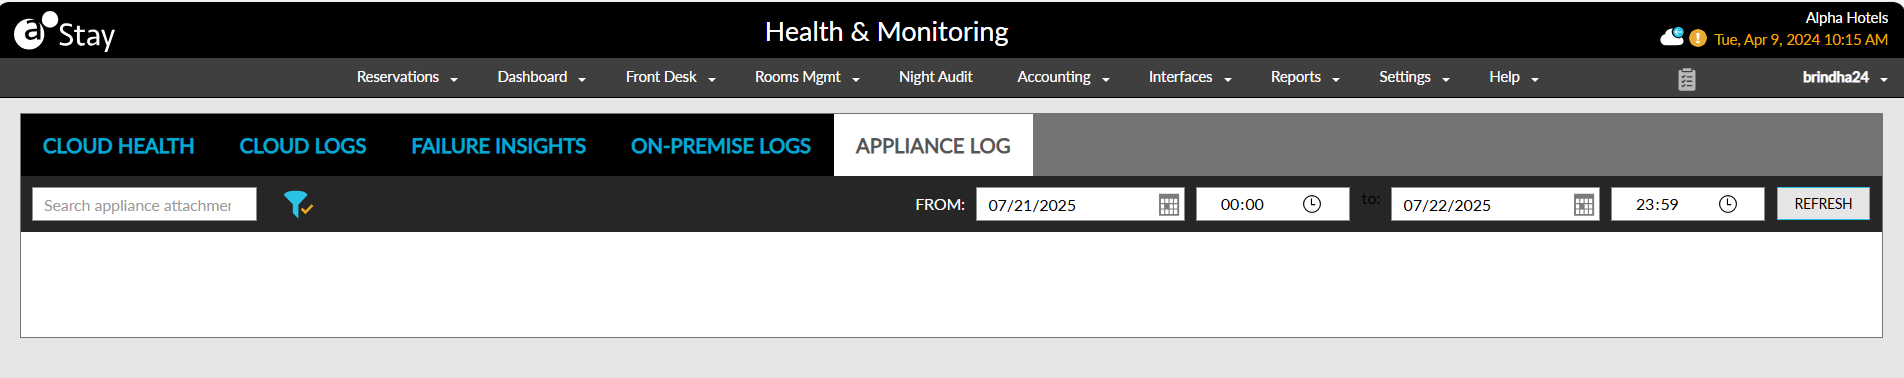The height and width of the screenshot is (378, 1904).
Task: Expand the Accounting menu
Action: [x=1063, y=77]
